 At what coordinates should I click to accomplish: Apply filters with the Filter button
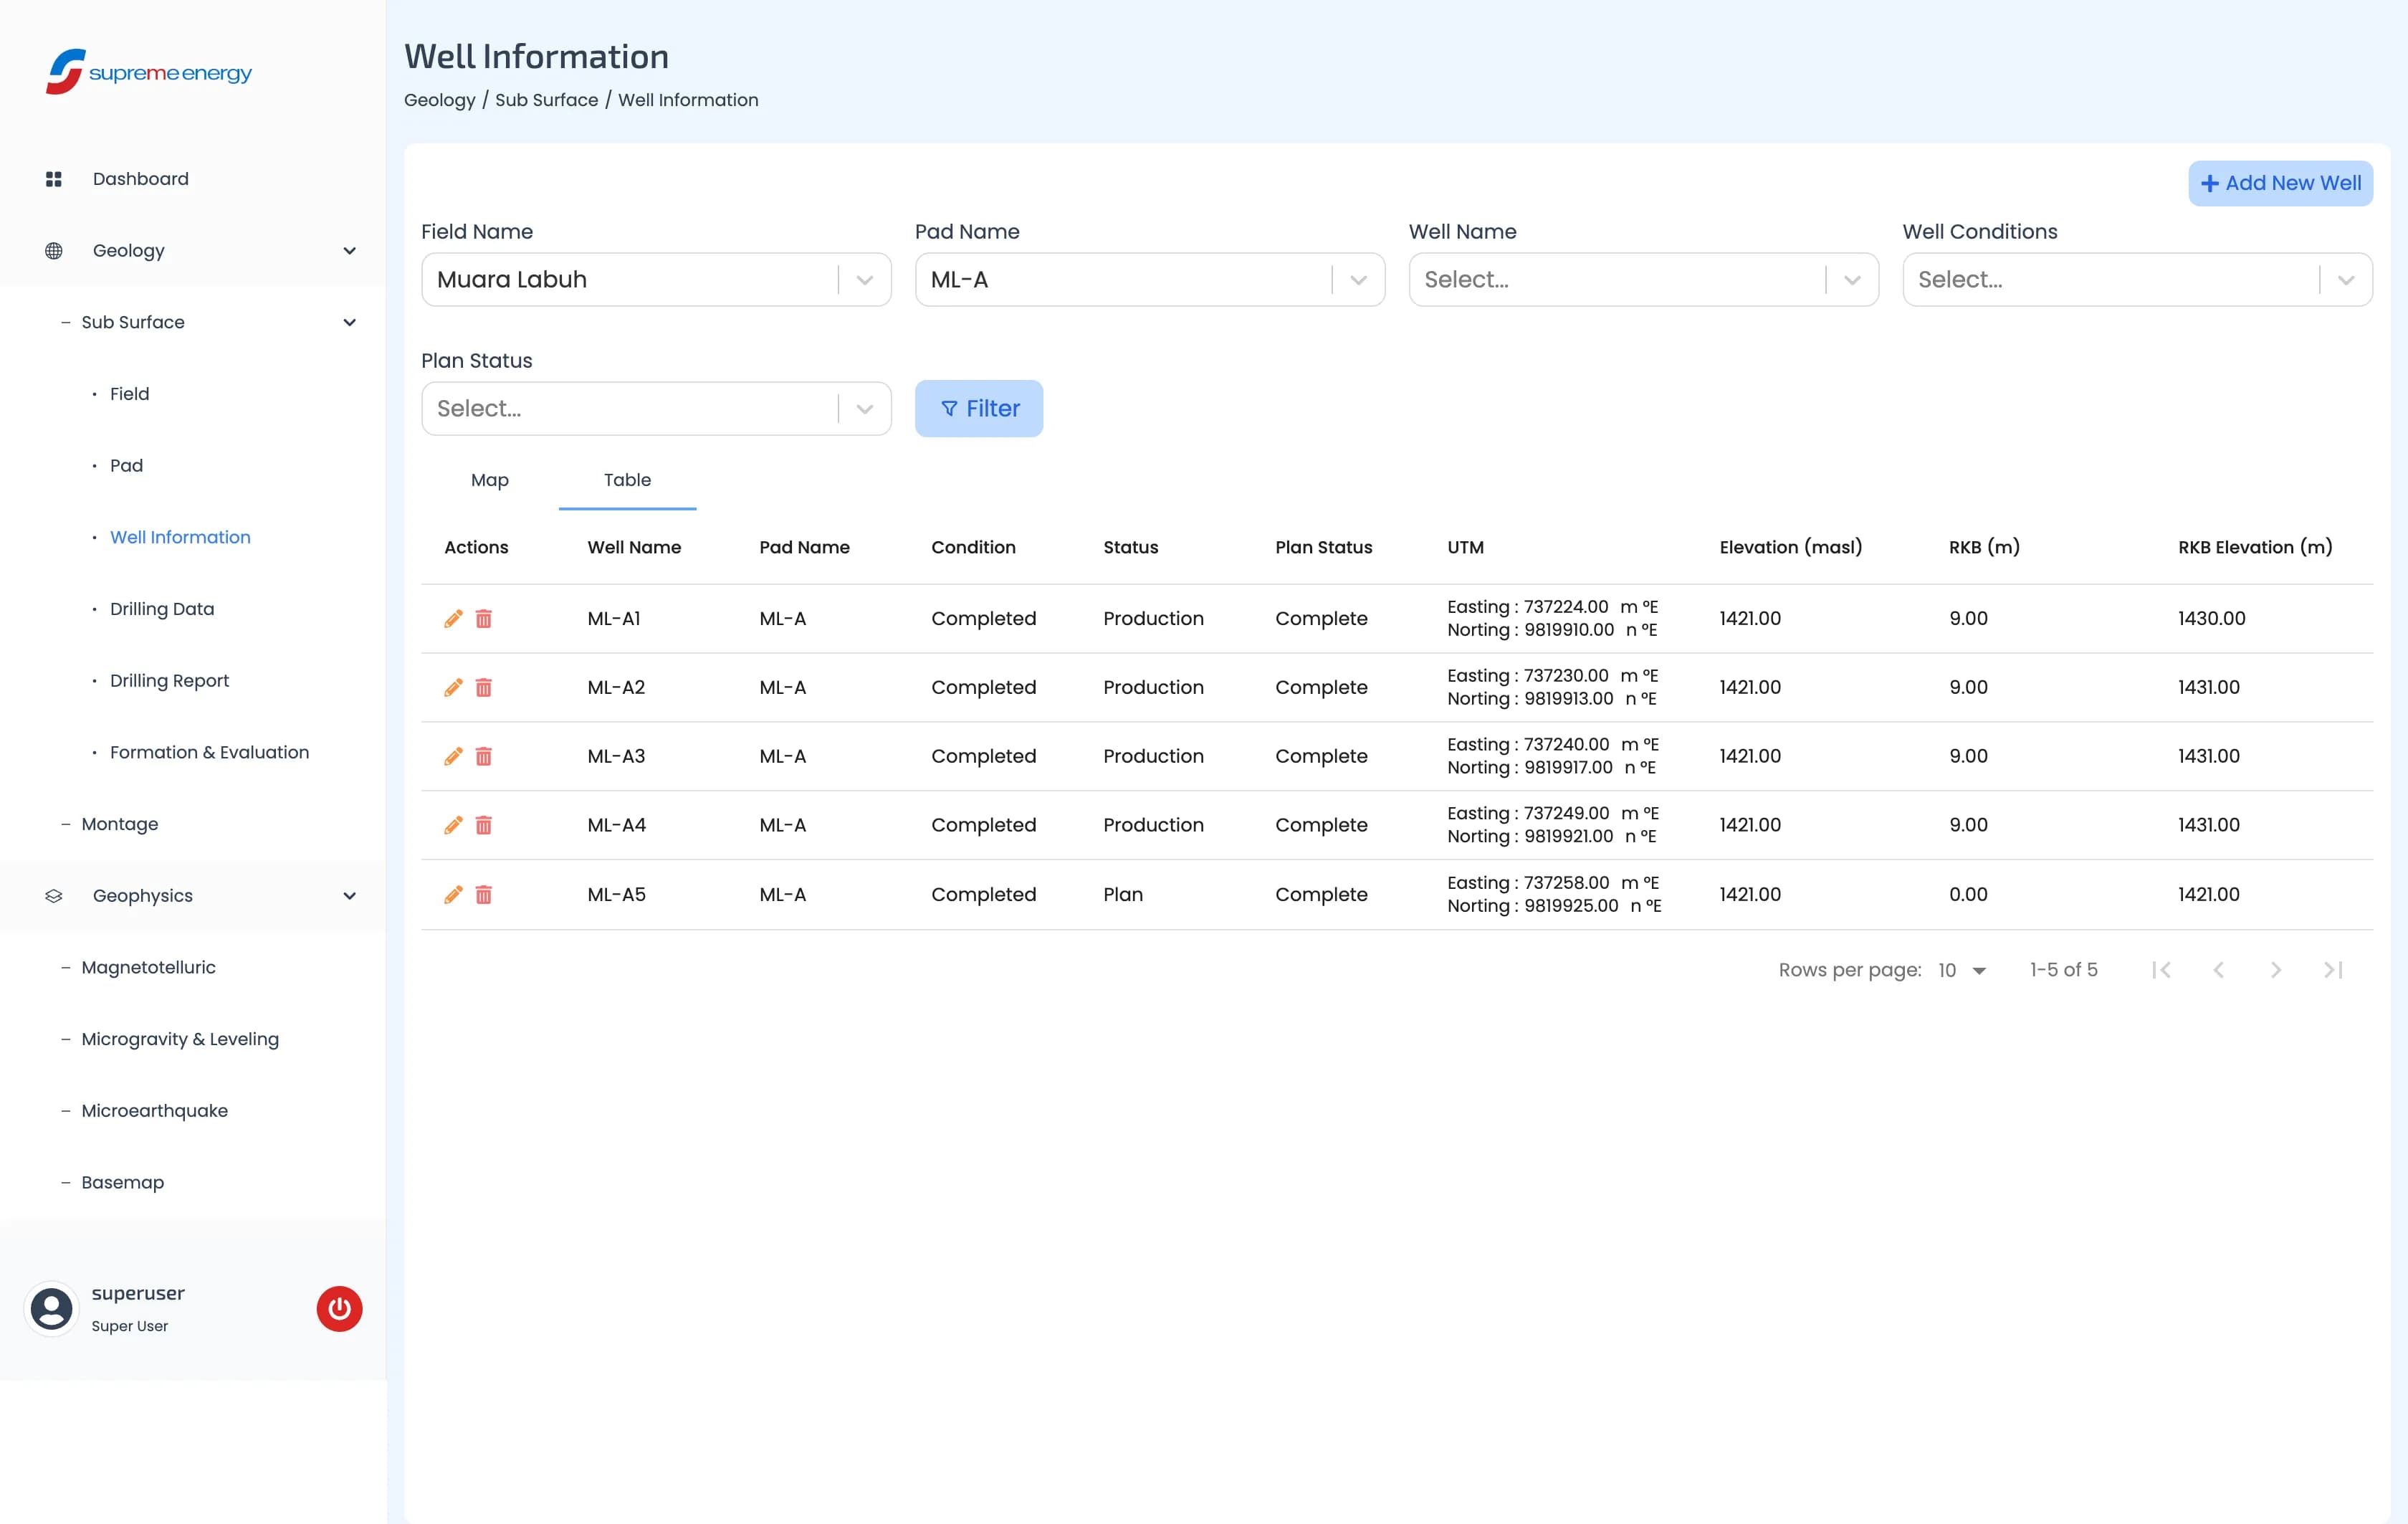coord(978,409)
